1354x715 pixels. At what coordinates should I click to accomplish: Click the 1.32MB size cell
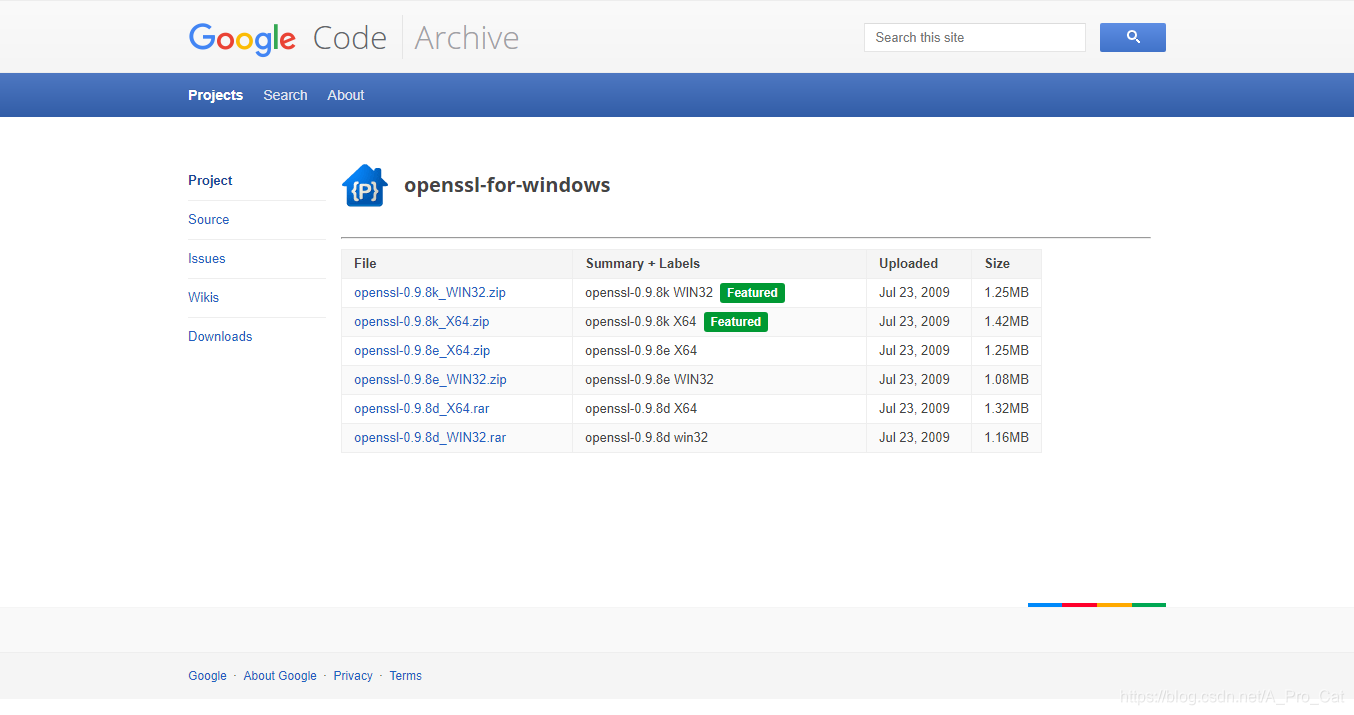pos(1007,409)
